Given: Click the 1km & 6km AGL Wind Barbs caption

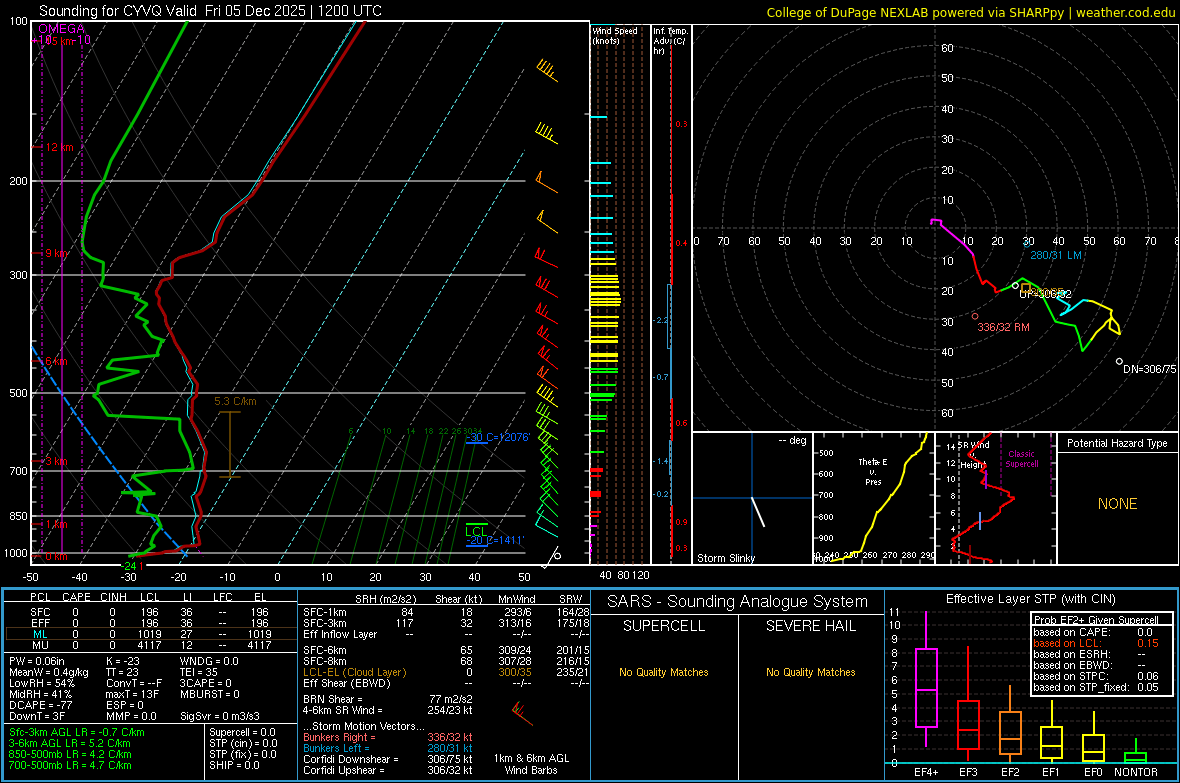Looking at the screenshot, I should click(531, 764).
